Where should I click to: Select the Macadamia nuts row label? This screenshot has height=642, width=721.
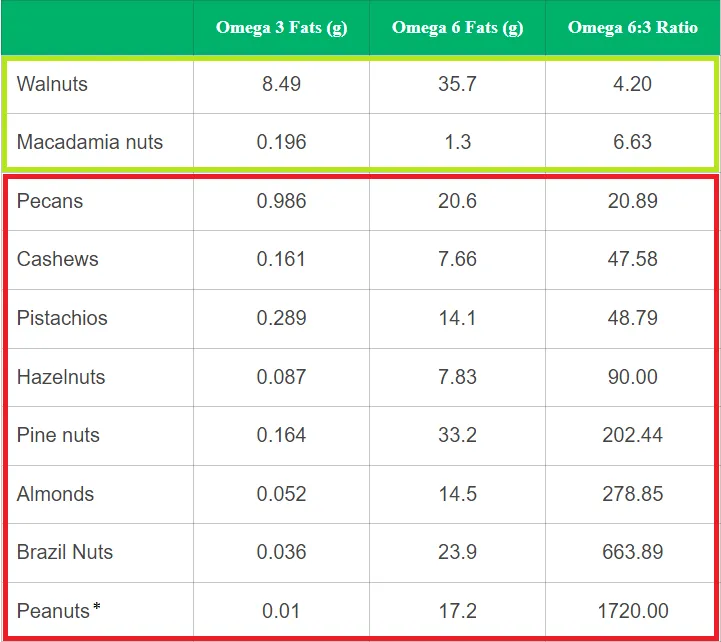pos(90,142)
